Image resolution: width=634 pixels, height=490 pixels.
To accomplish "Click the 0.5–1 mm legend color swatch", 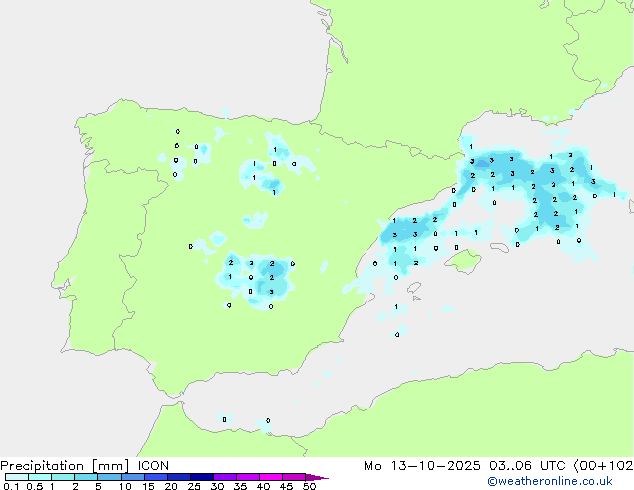I will 40,477.
